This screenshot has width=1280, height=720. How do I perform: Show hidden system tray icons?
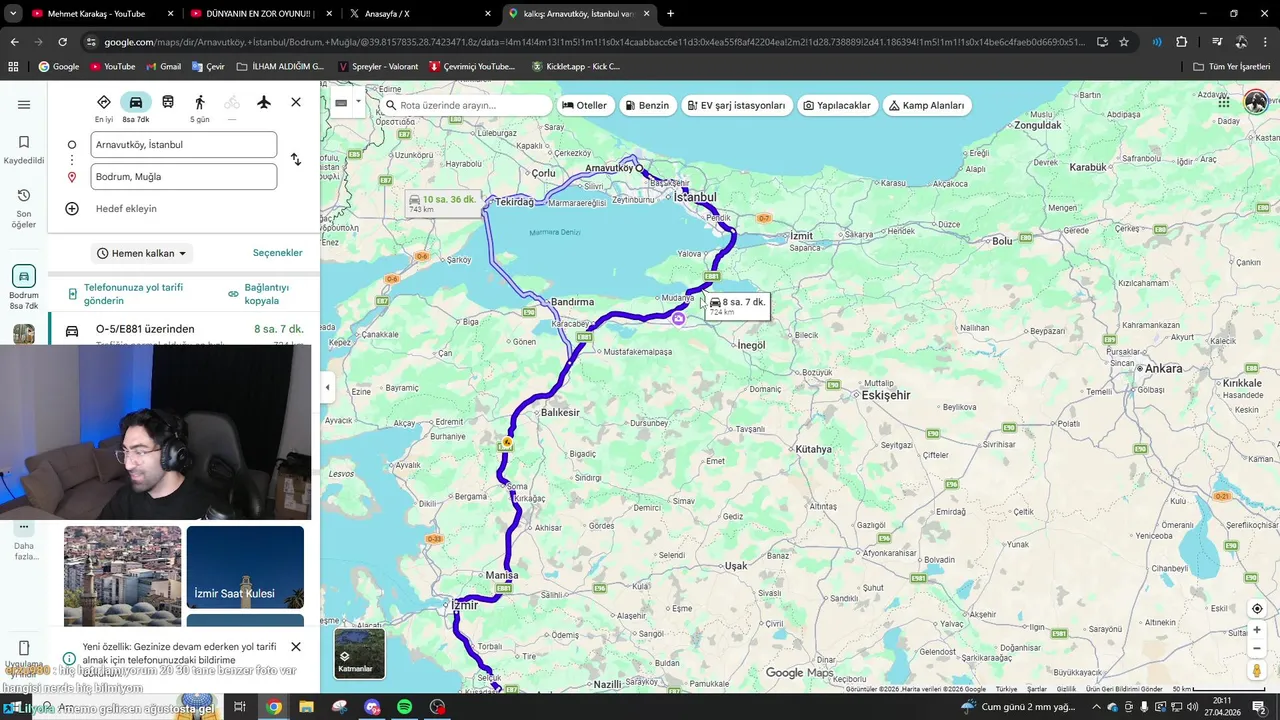tap(1096, 707)
